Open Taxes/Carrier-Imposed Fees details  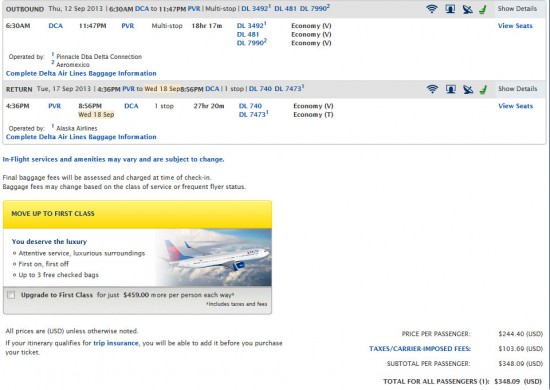click(x=420, y=349)
